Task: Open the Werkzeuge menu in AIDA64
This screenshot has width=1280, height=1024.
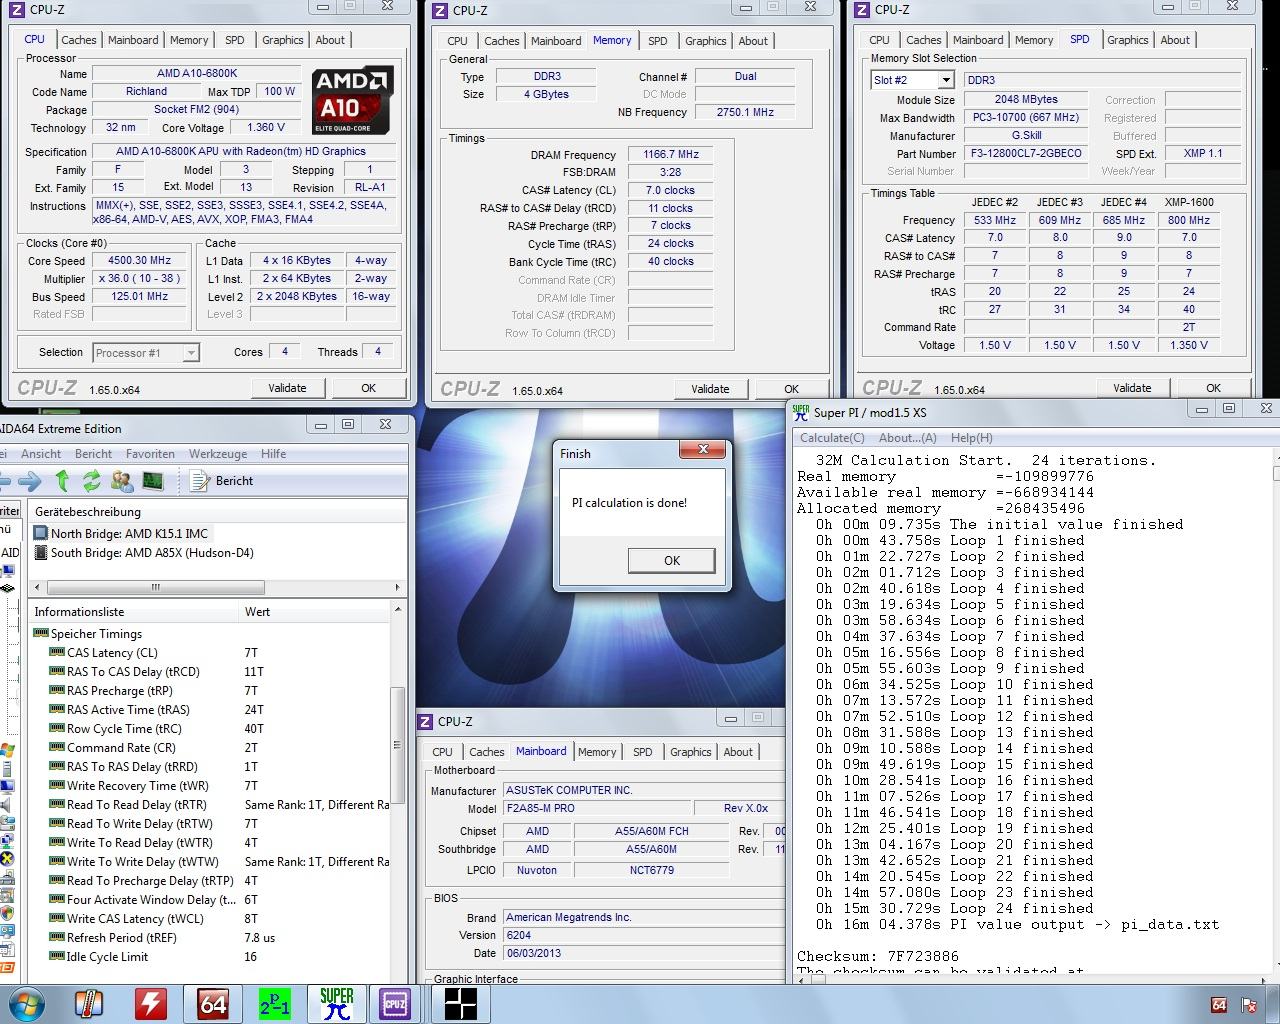Action: [218, 454]
